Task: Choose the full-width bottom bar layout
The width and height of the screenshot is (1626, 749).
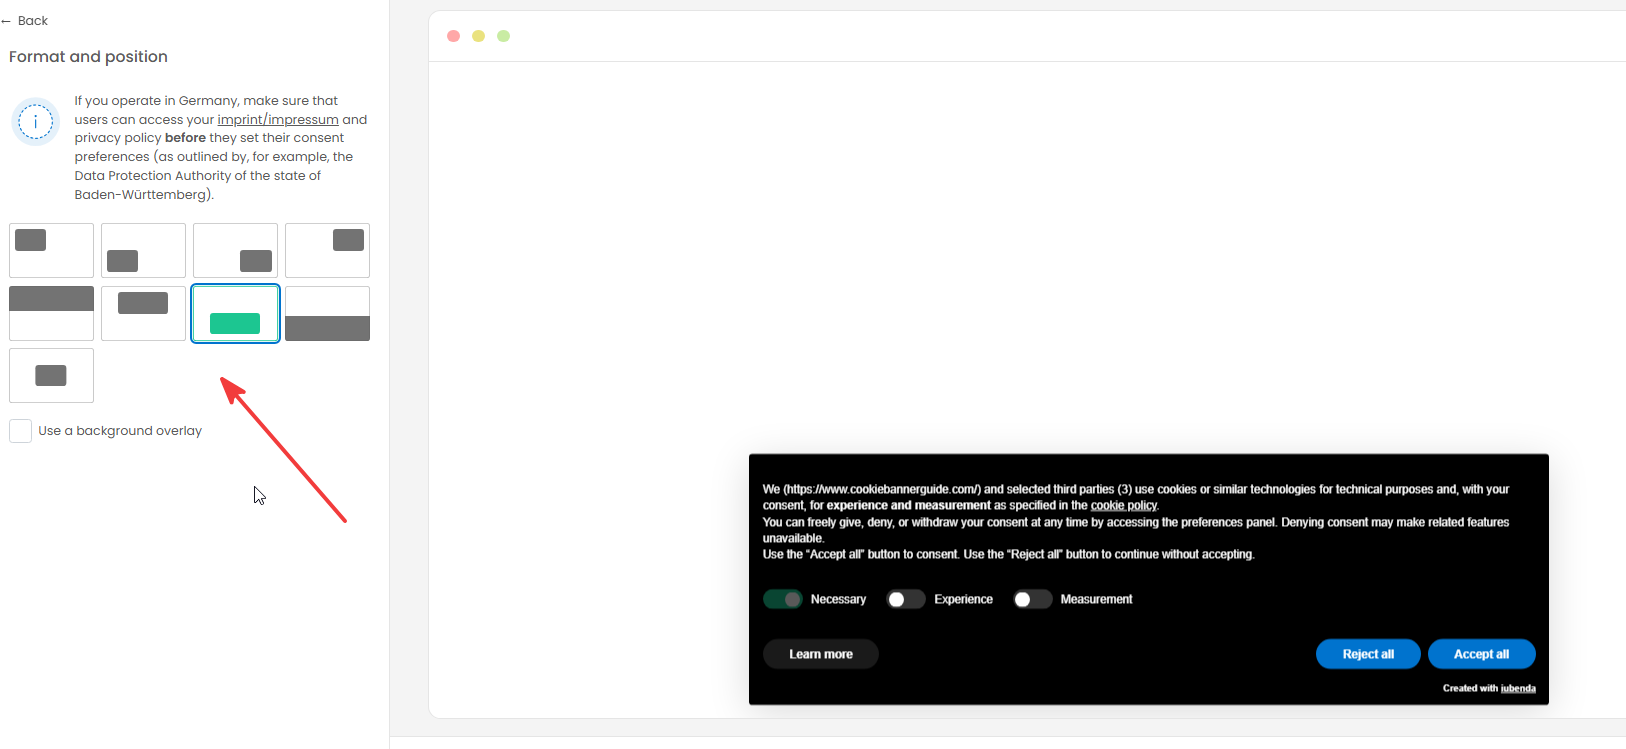Action: (327, 313)
